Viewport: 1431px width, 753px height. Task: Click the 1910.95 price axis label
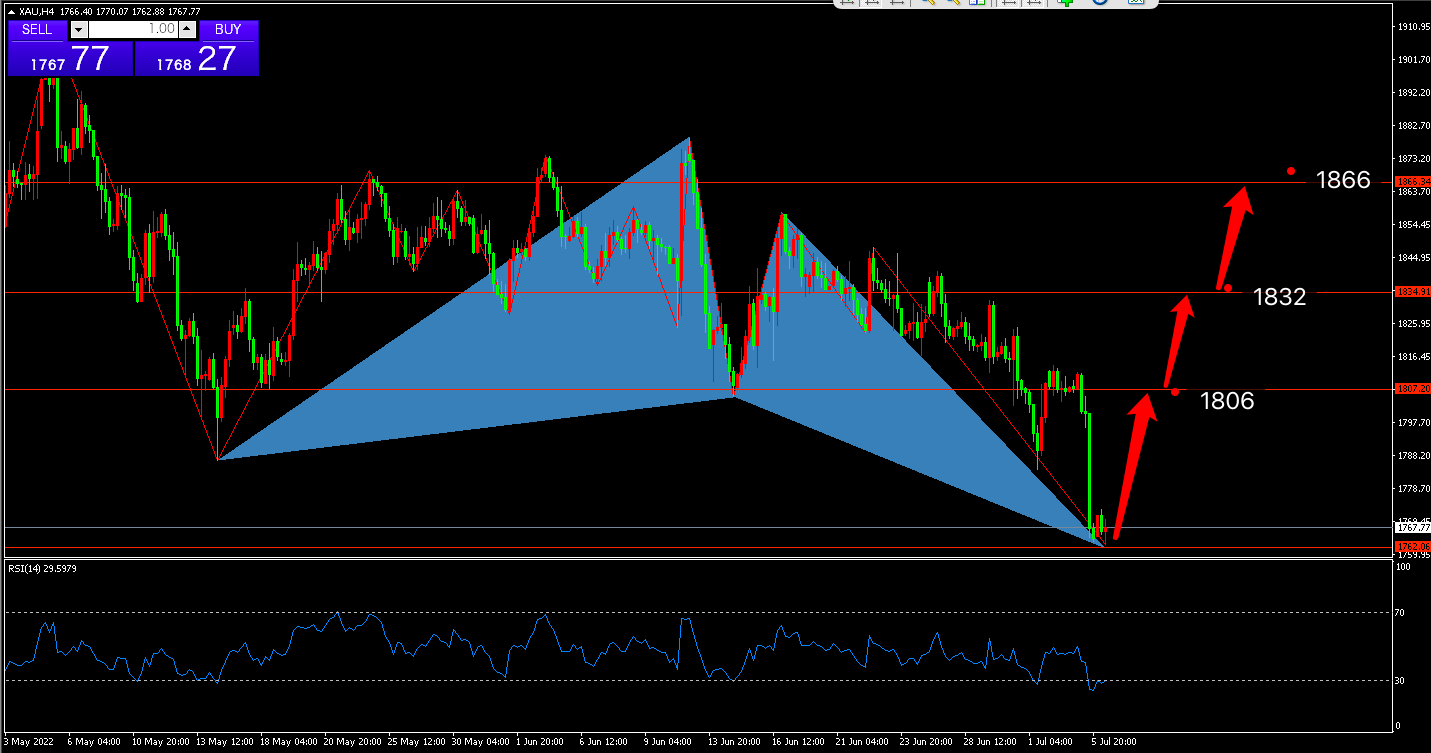[x=1413, y=27]
